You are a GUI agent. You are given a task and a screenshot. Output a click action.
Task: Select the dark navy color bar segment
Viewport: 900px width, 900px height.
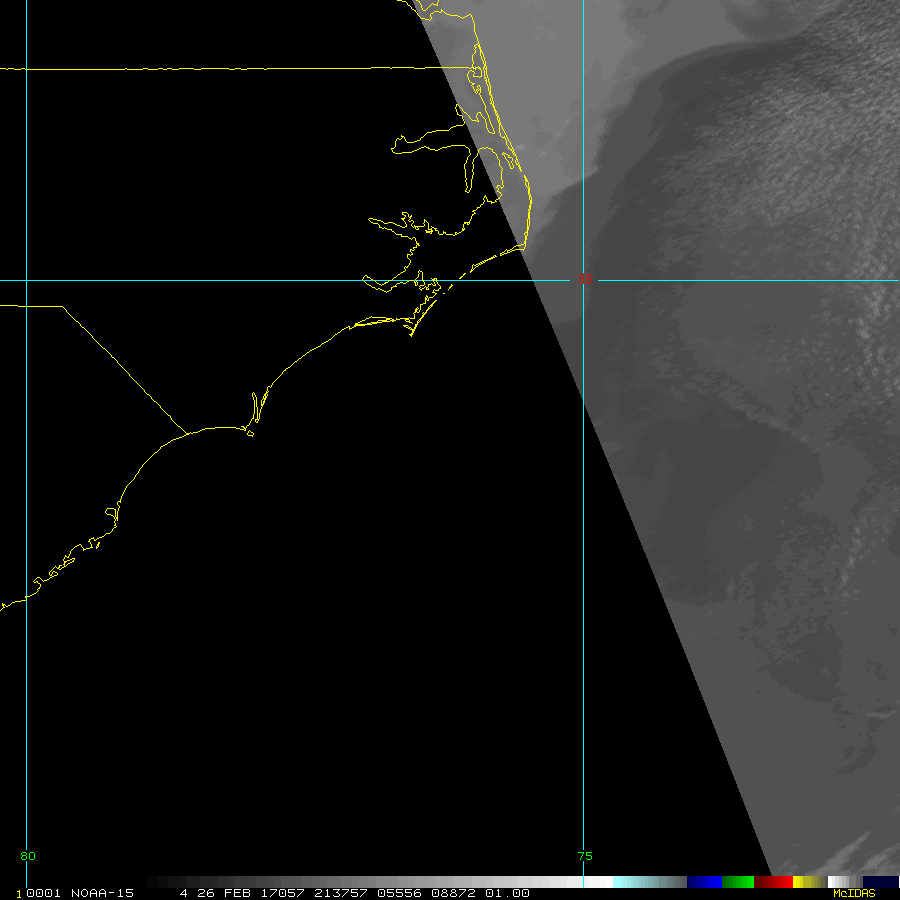881,882
